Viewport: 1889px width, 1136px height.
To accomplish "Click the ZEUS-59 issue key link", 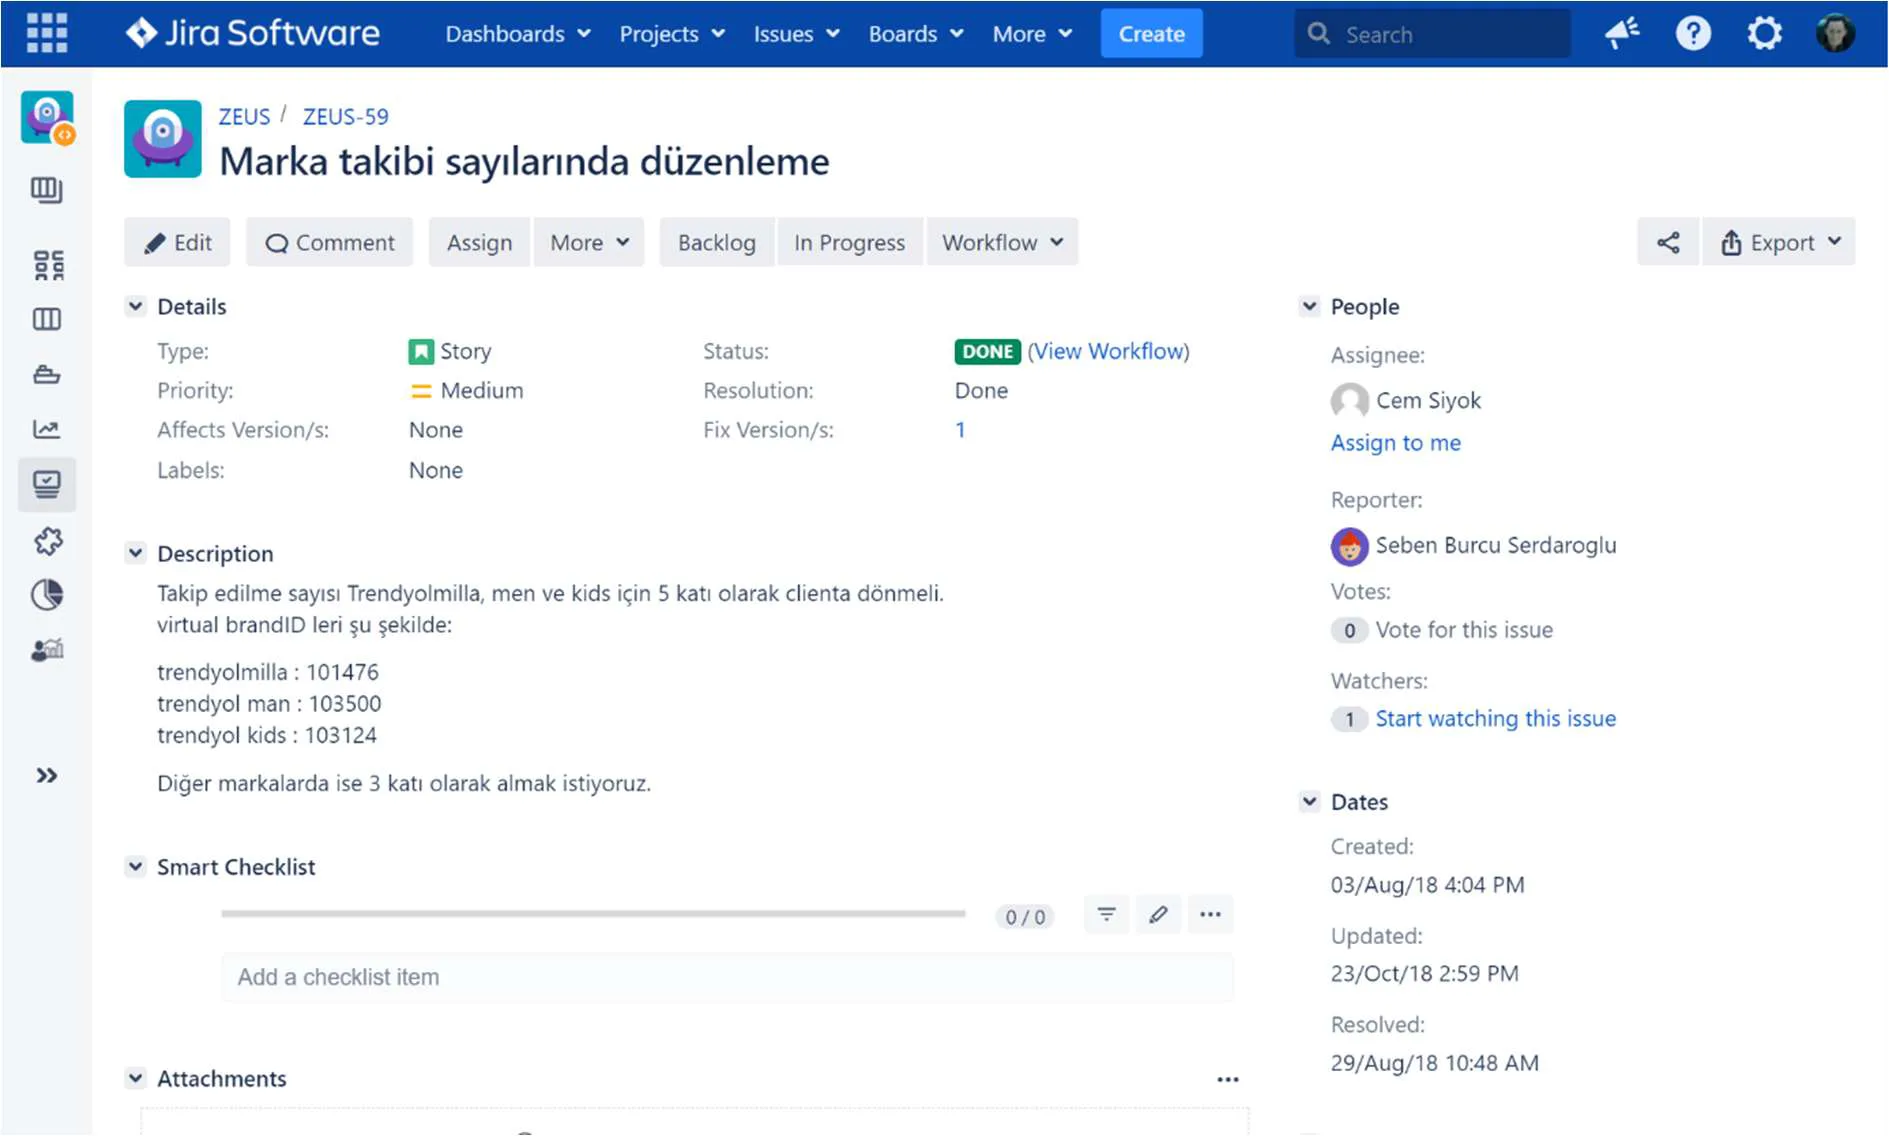I will [x=346, y=116].
